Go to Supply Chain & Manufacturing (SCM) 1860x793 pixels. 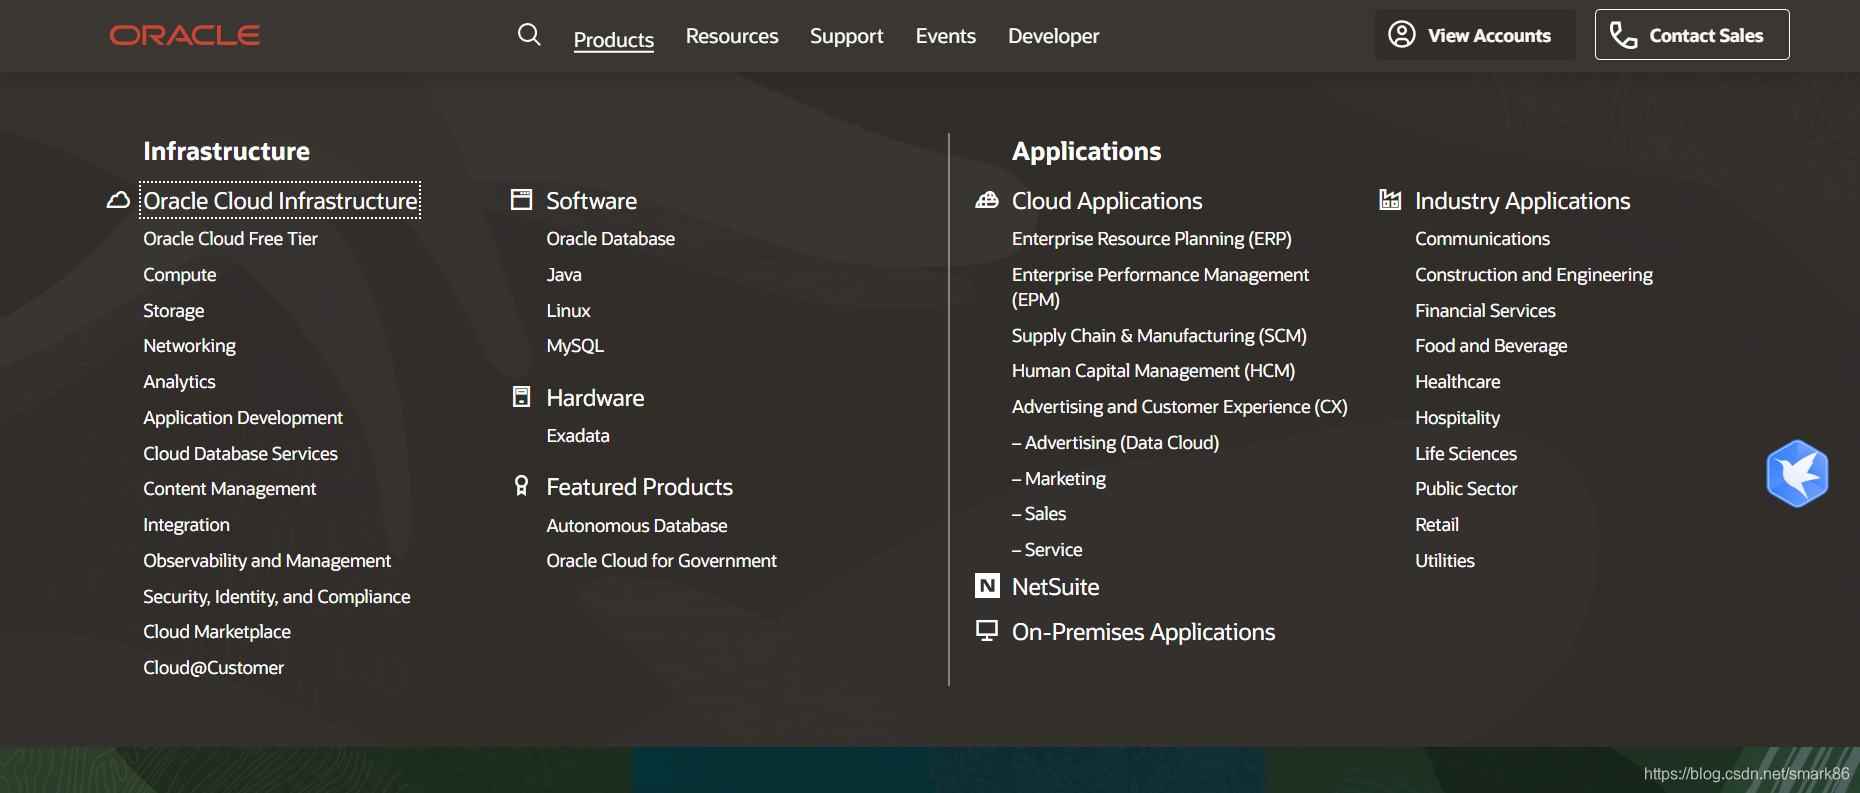click(1159, 336)
